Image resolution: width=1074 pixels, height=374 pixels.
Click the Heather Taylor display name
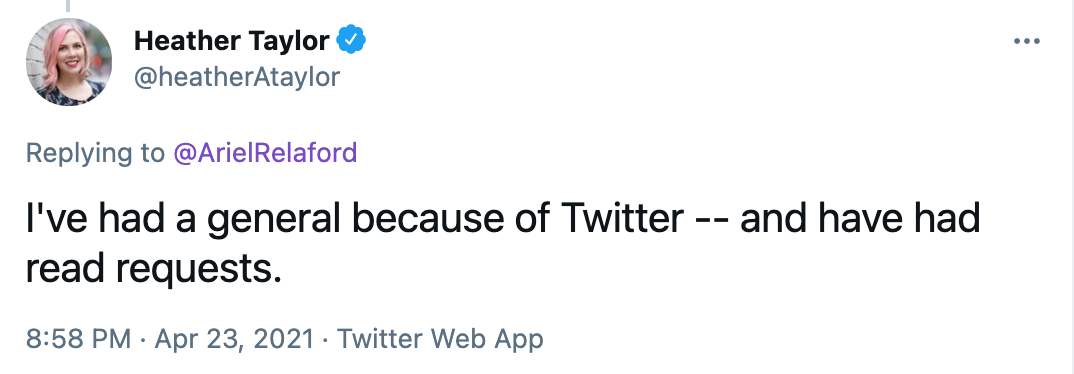click(x=232, y=42)
